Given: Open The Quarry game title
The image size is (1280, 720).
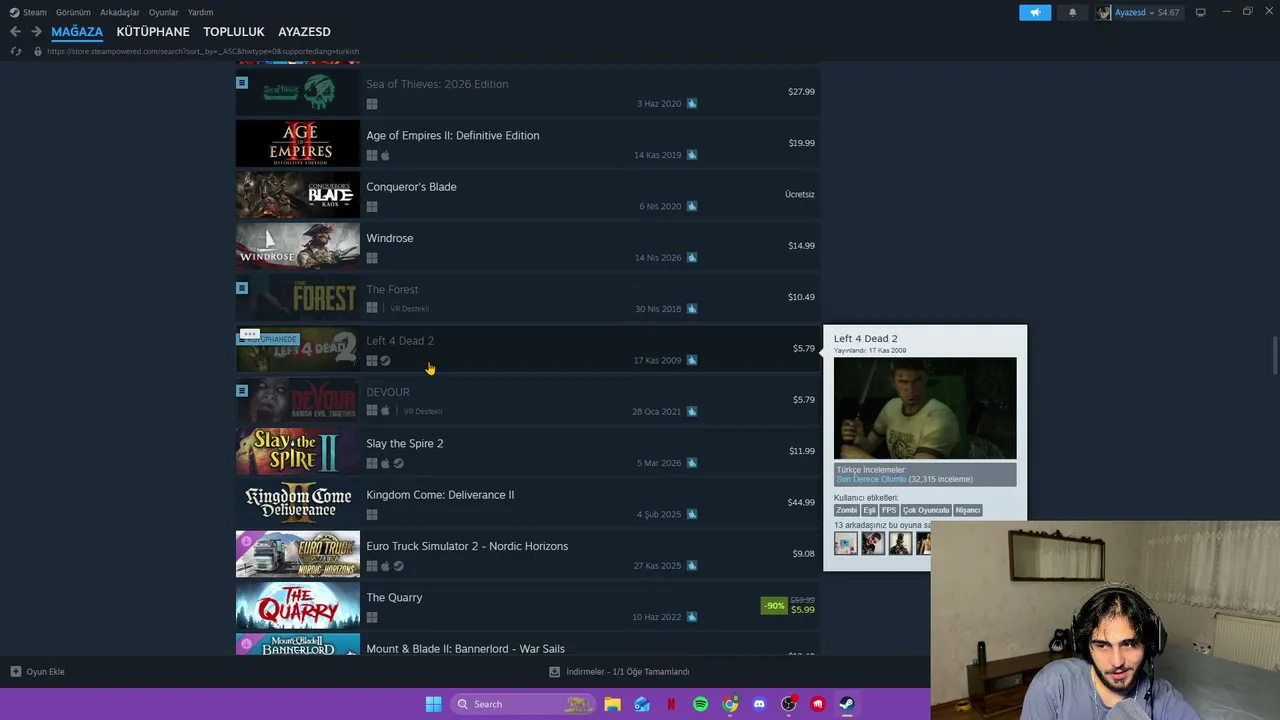Looking at the screenshot, I should [x=394, y=597].
